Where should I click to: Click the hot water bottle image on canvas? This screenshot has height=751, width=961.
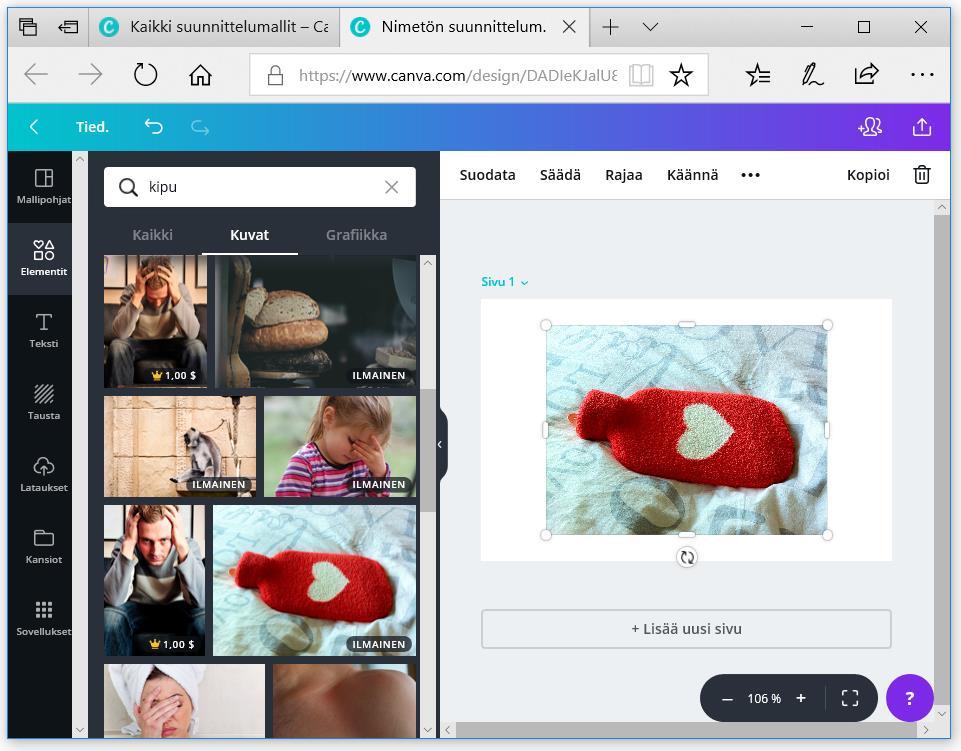tap(686, 430)
